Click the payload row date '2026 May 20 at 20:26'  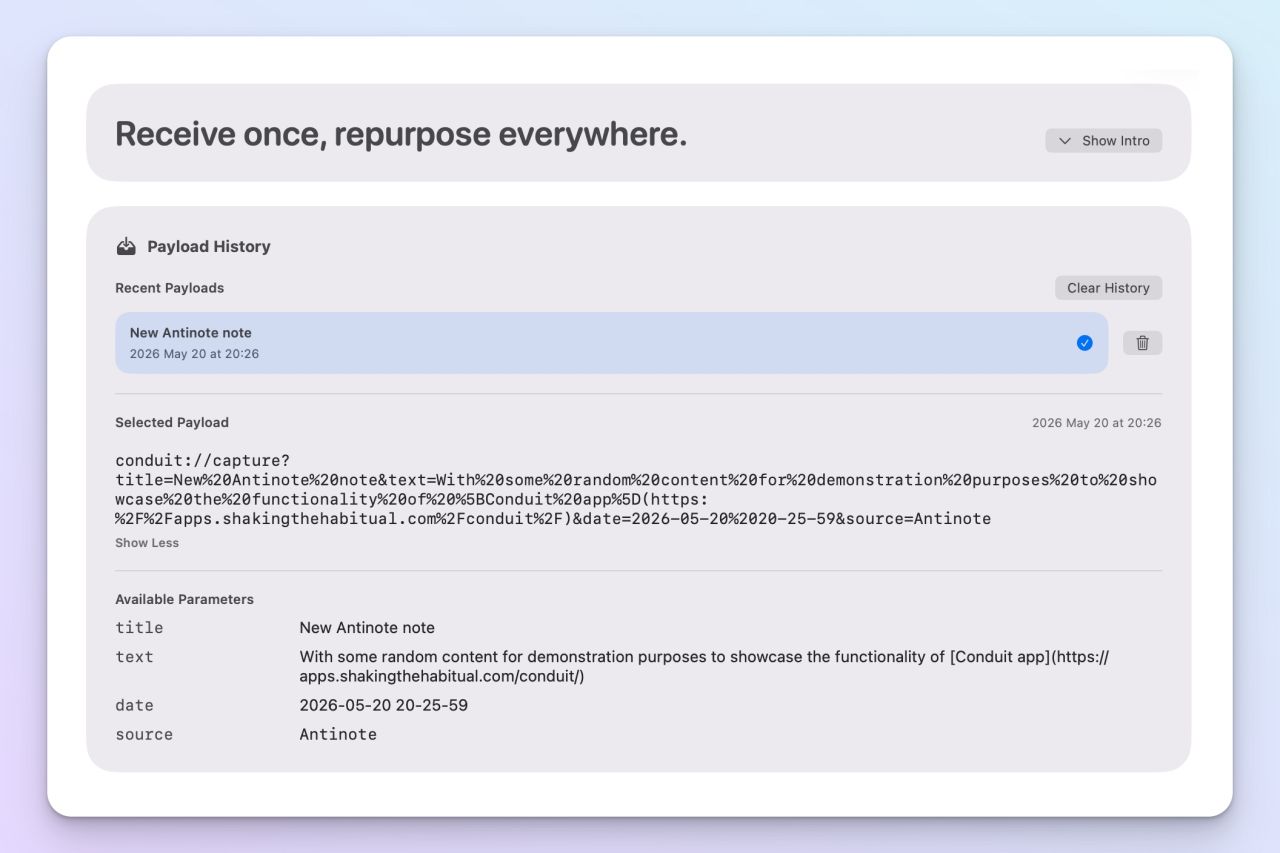[x=194, y=354]
